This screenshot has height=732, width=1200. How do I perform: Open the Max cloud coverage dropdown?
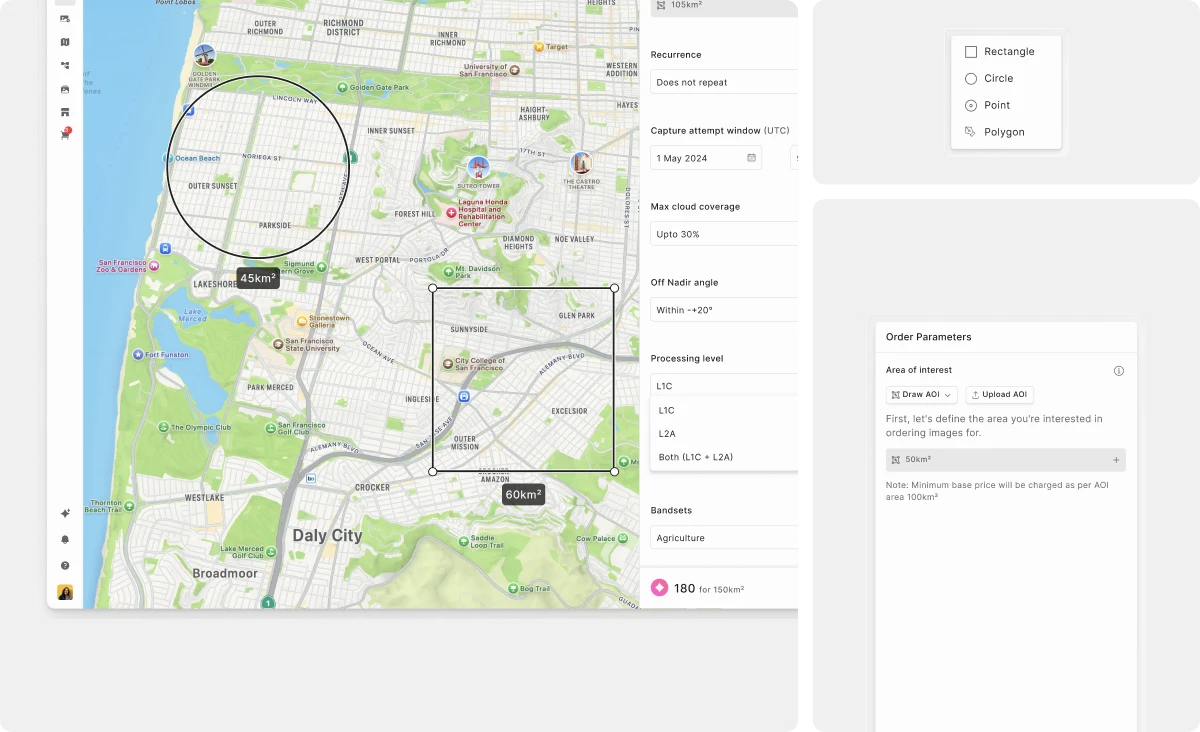(724, 234)
